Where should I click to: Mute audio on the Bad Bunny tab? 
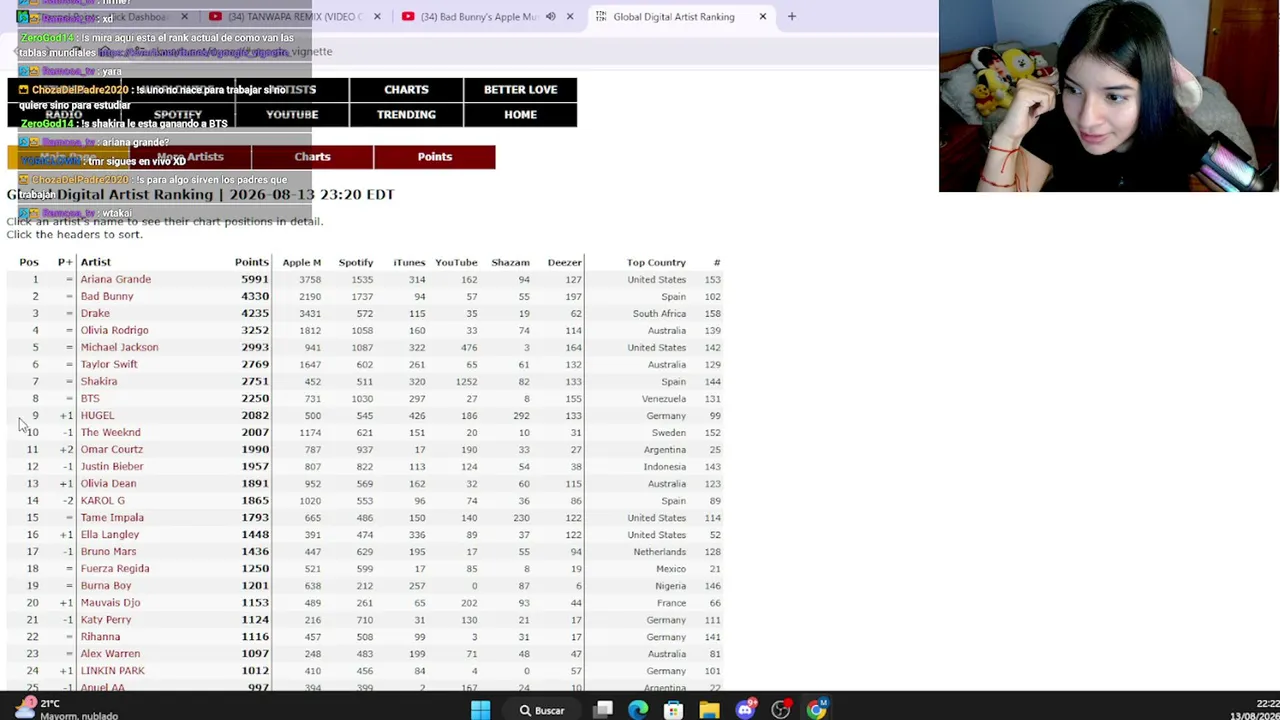550,16
